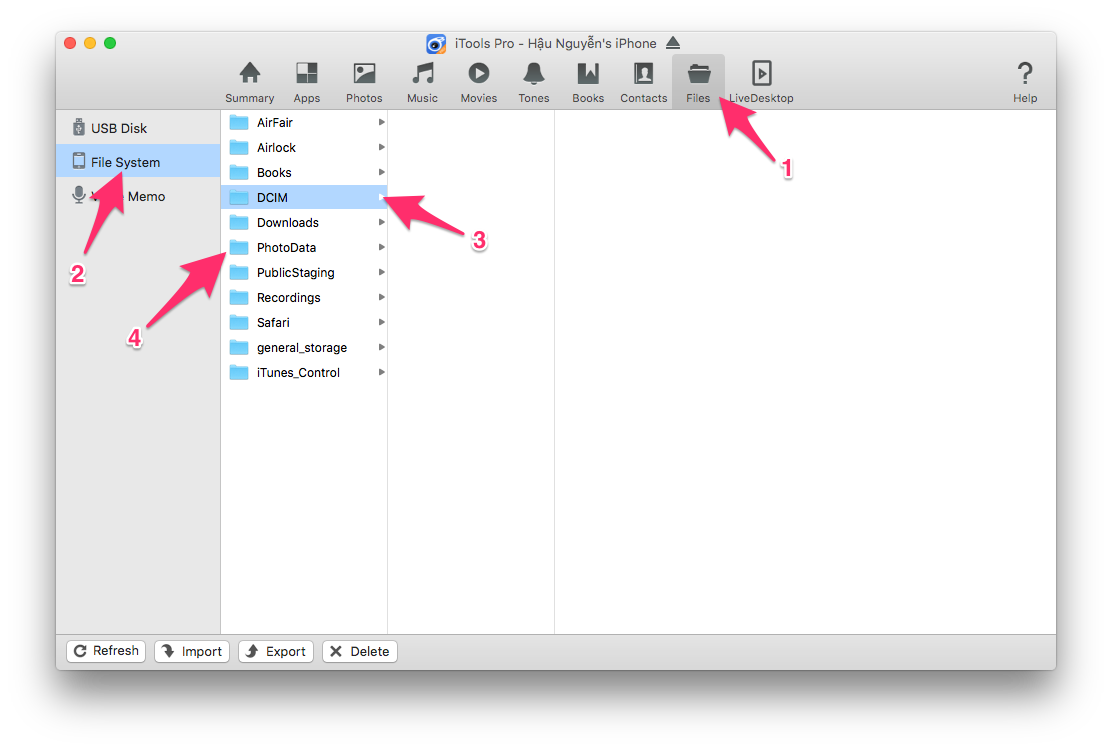Expand the AirFair folder

[x=380, y=122]
